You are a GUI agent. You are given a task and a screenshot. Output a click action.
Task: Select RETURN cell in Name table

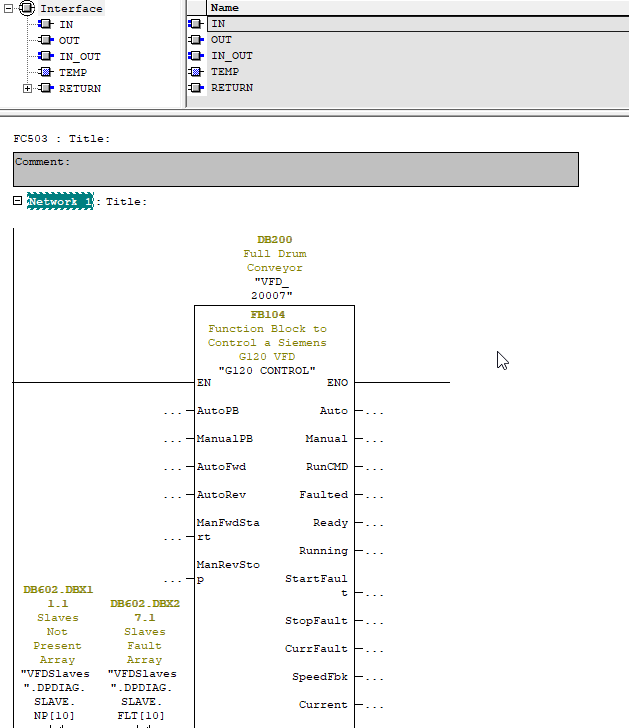pos(418,87)
